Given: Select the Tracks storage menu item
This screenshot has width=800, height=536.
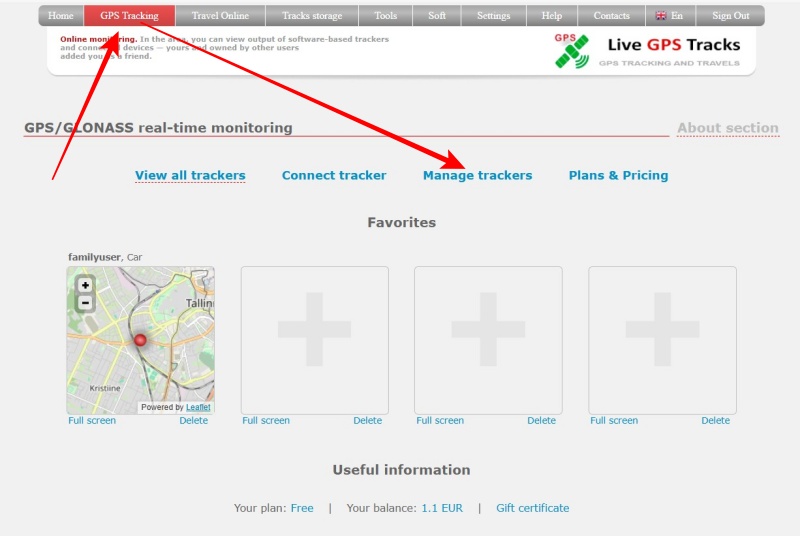Looking at the screenshot, I should tap(312, 16).
